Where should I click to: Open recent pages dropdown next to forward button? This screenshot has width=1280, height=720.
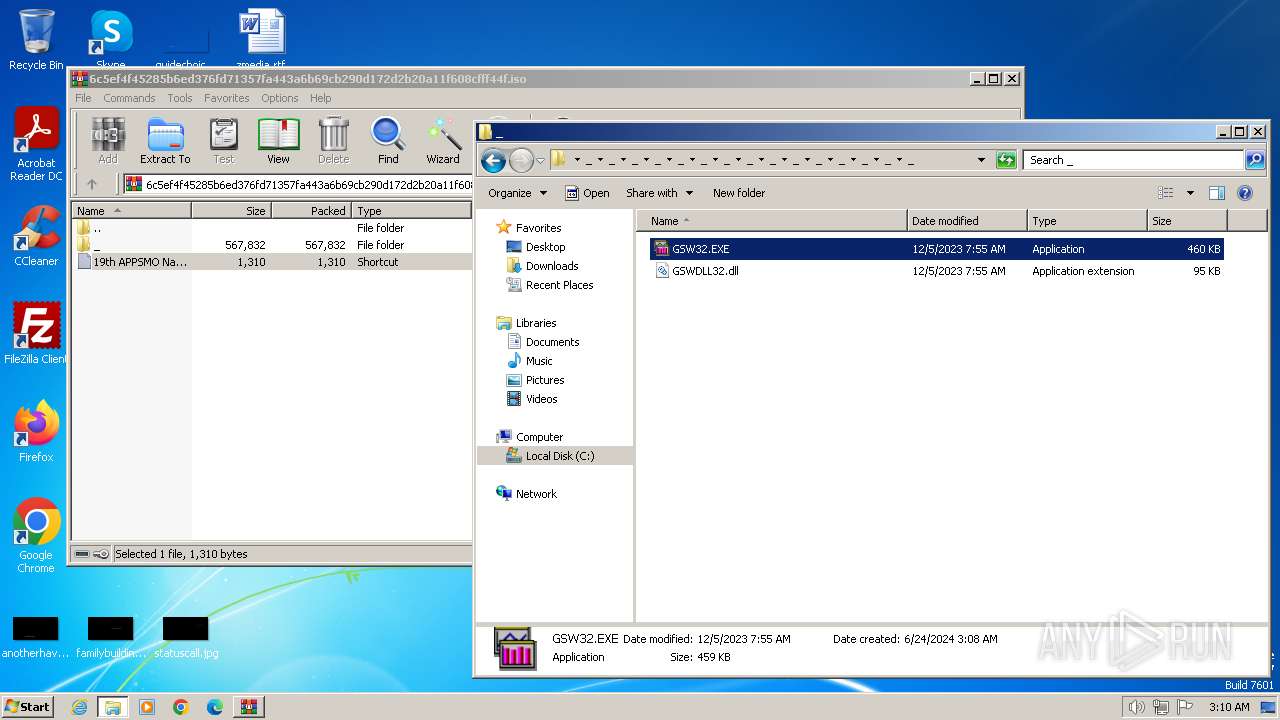pyautogui.click(x=540, y=160)
